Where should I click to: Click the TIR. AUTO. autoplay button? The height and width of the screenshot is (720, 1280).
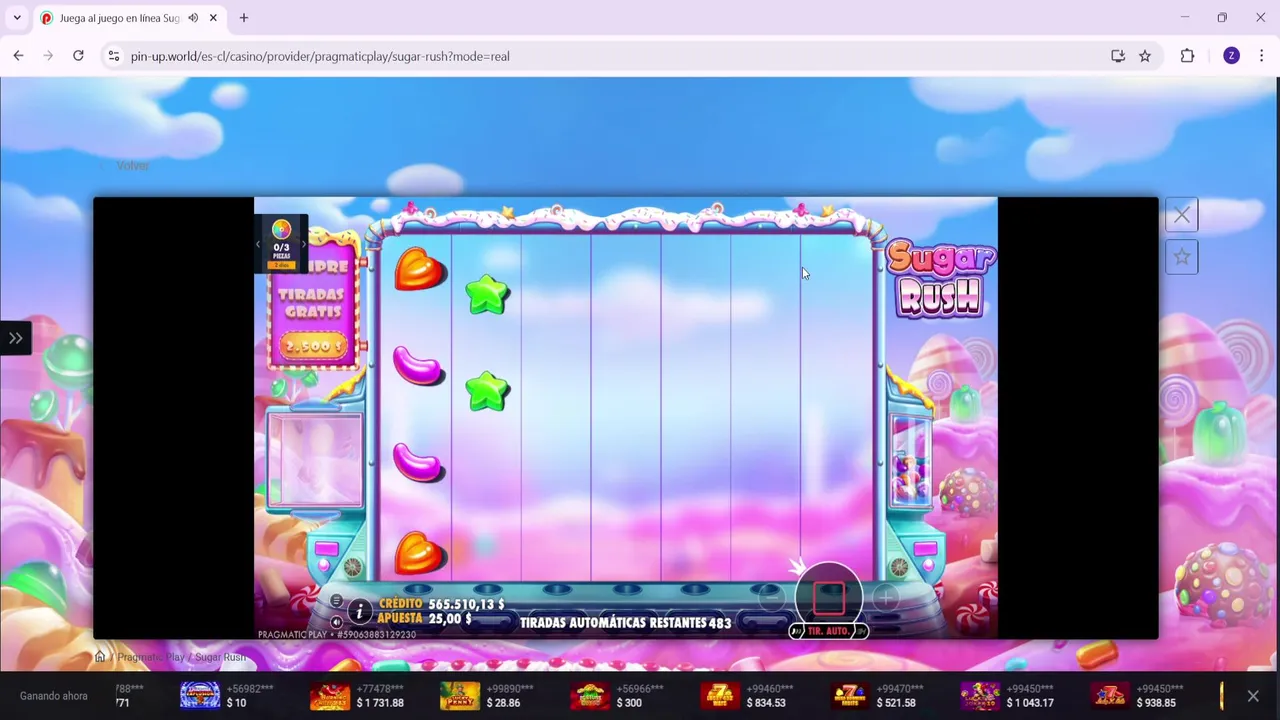pos(829,632)
